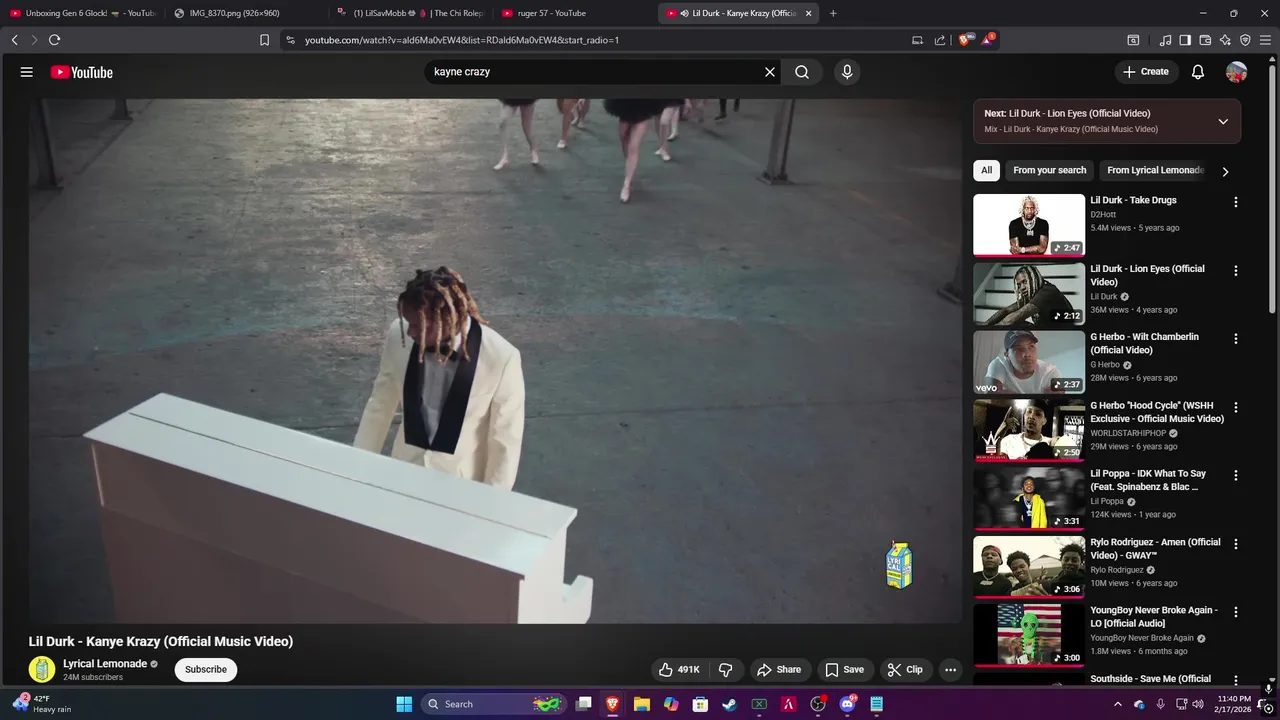
Task: Click the Lyrical Lemonade channel avatar
Action: coord(42,670)
